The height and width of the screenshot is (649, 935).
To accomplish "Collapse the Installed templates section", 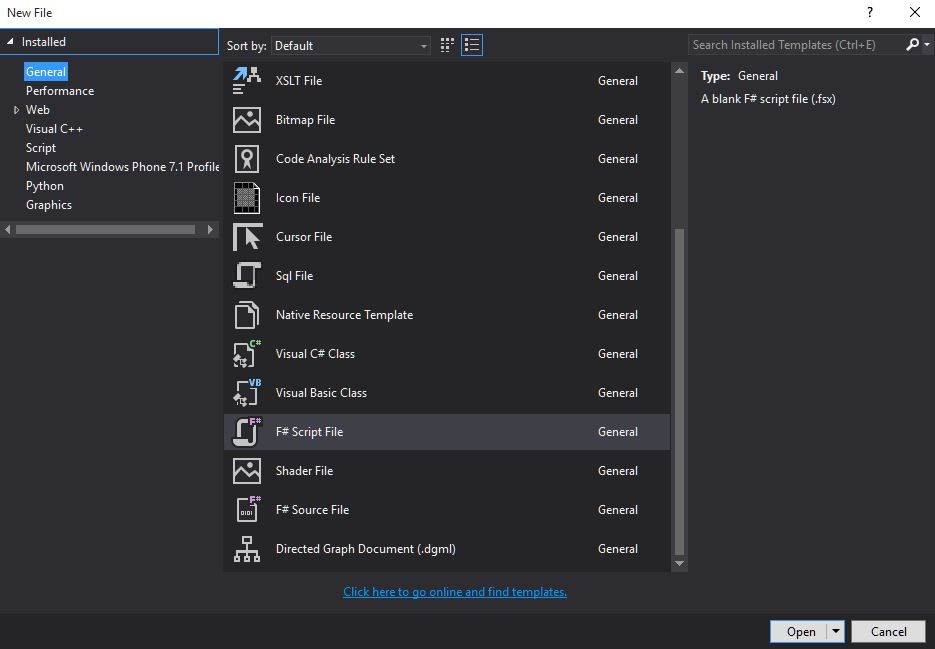I will coord(11,42).
